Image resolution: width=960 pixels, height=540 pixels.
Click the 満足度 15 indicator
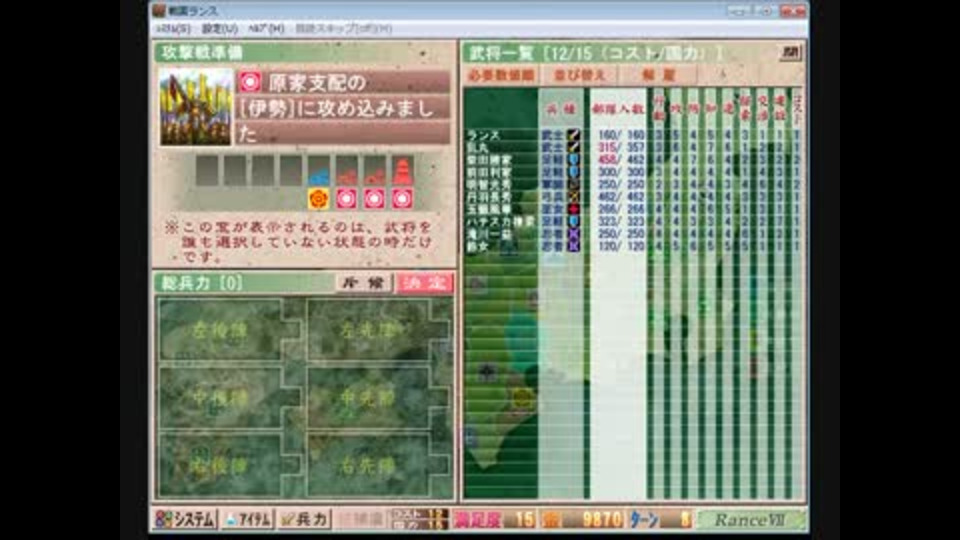[x=495, y=519]
